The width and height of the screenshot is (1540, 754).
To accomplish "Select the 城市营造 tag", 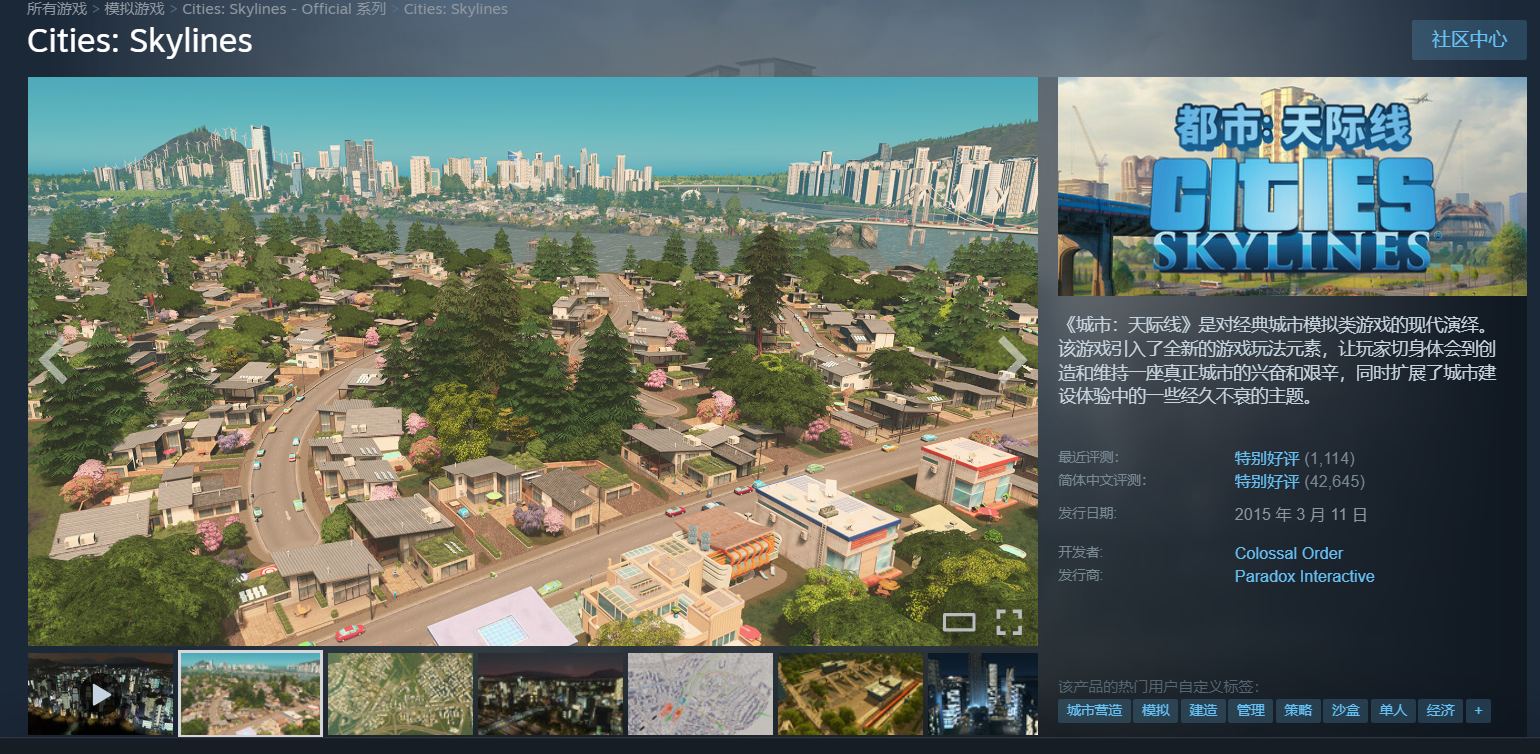I will tap(1094, 711).
